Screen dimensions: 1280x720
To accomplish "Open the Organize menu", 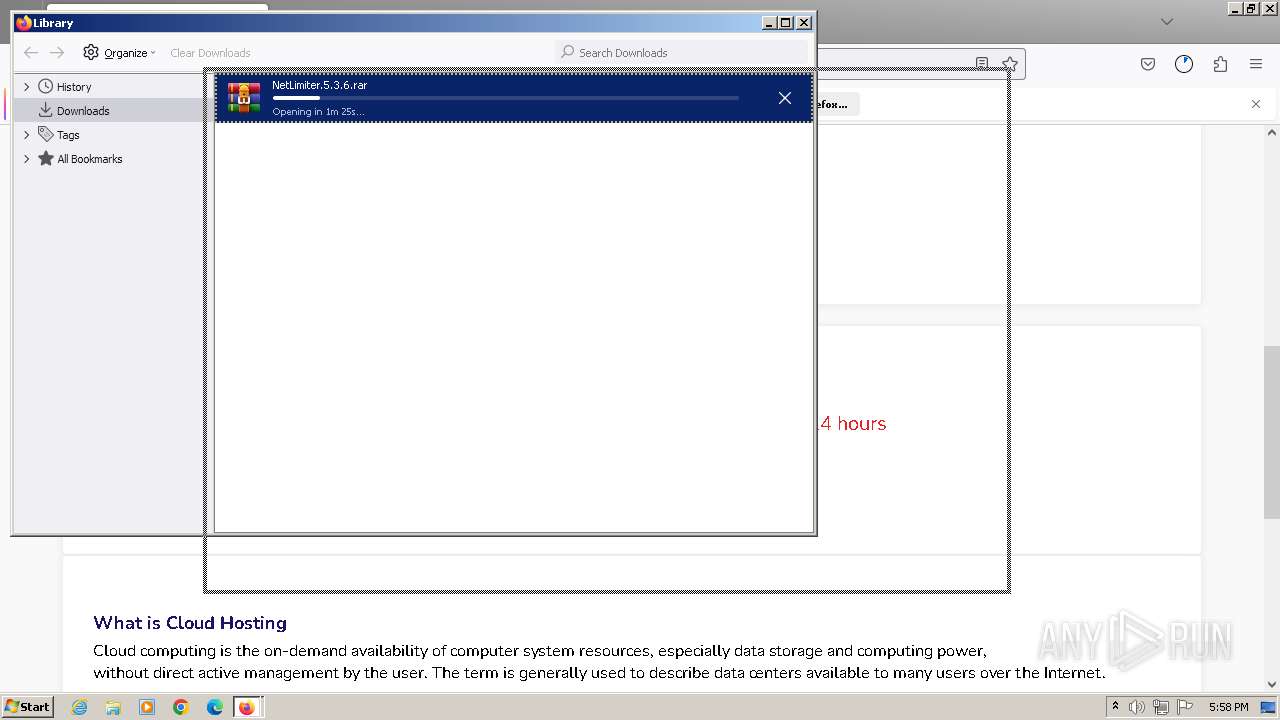I will point(120,53).
